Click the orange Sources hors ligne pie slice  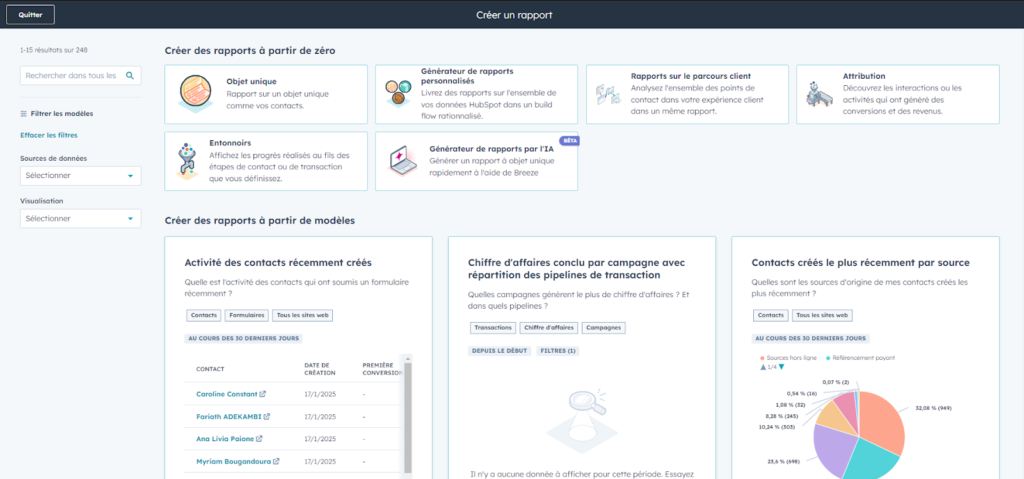pyautogui.click(x=882, y=420)
